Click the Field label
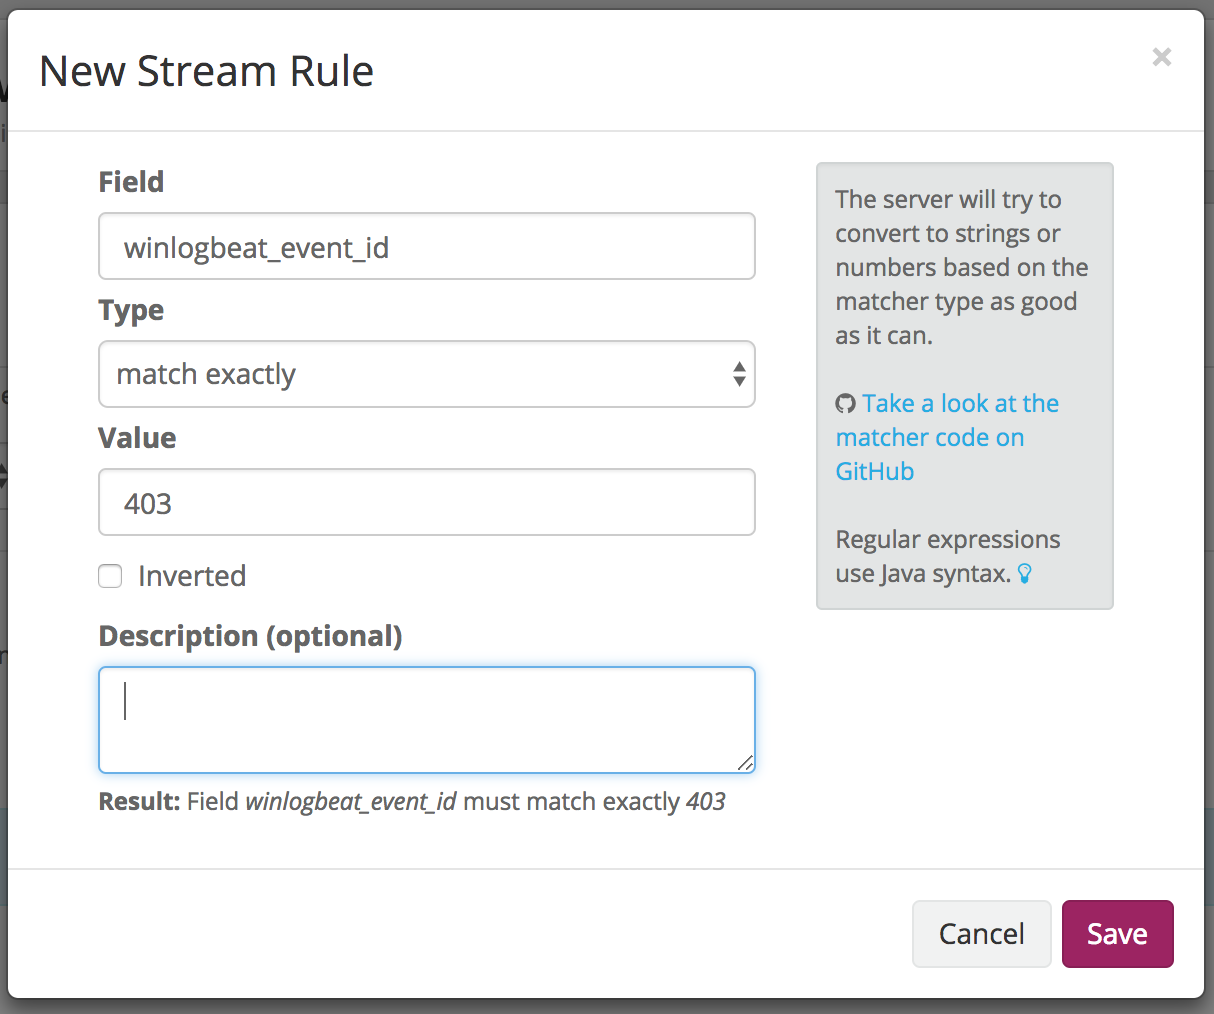1214x1014 pixels. pyautogui.click(x=131, y=182)
